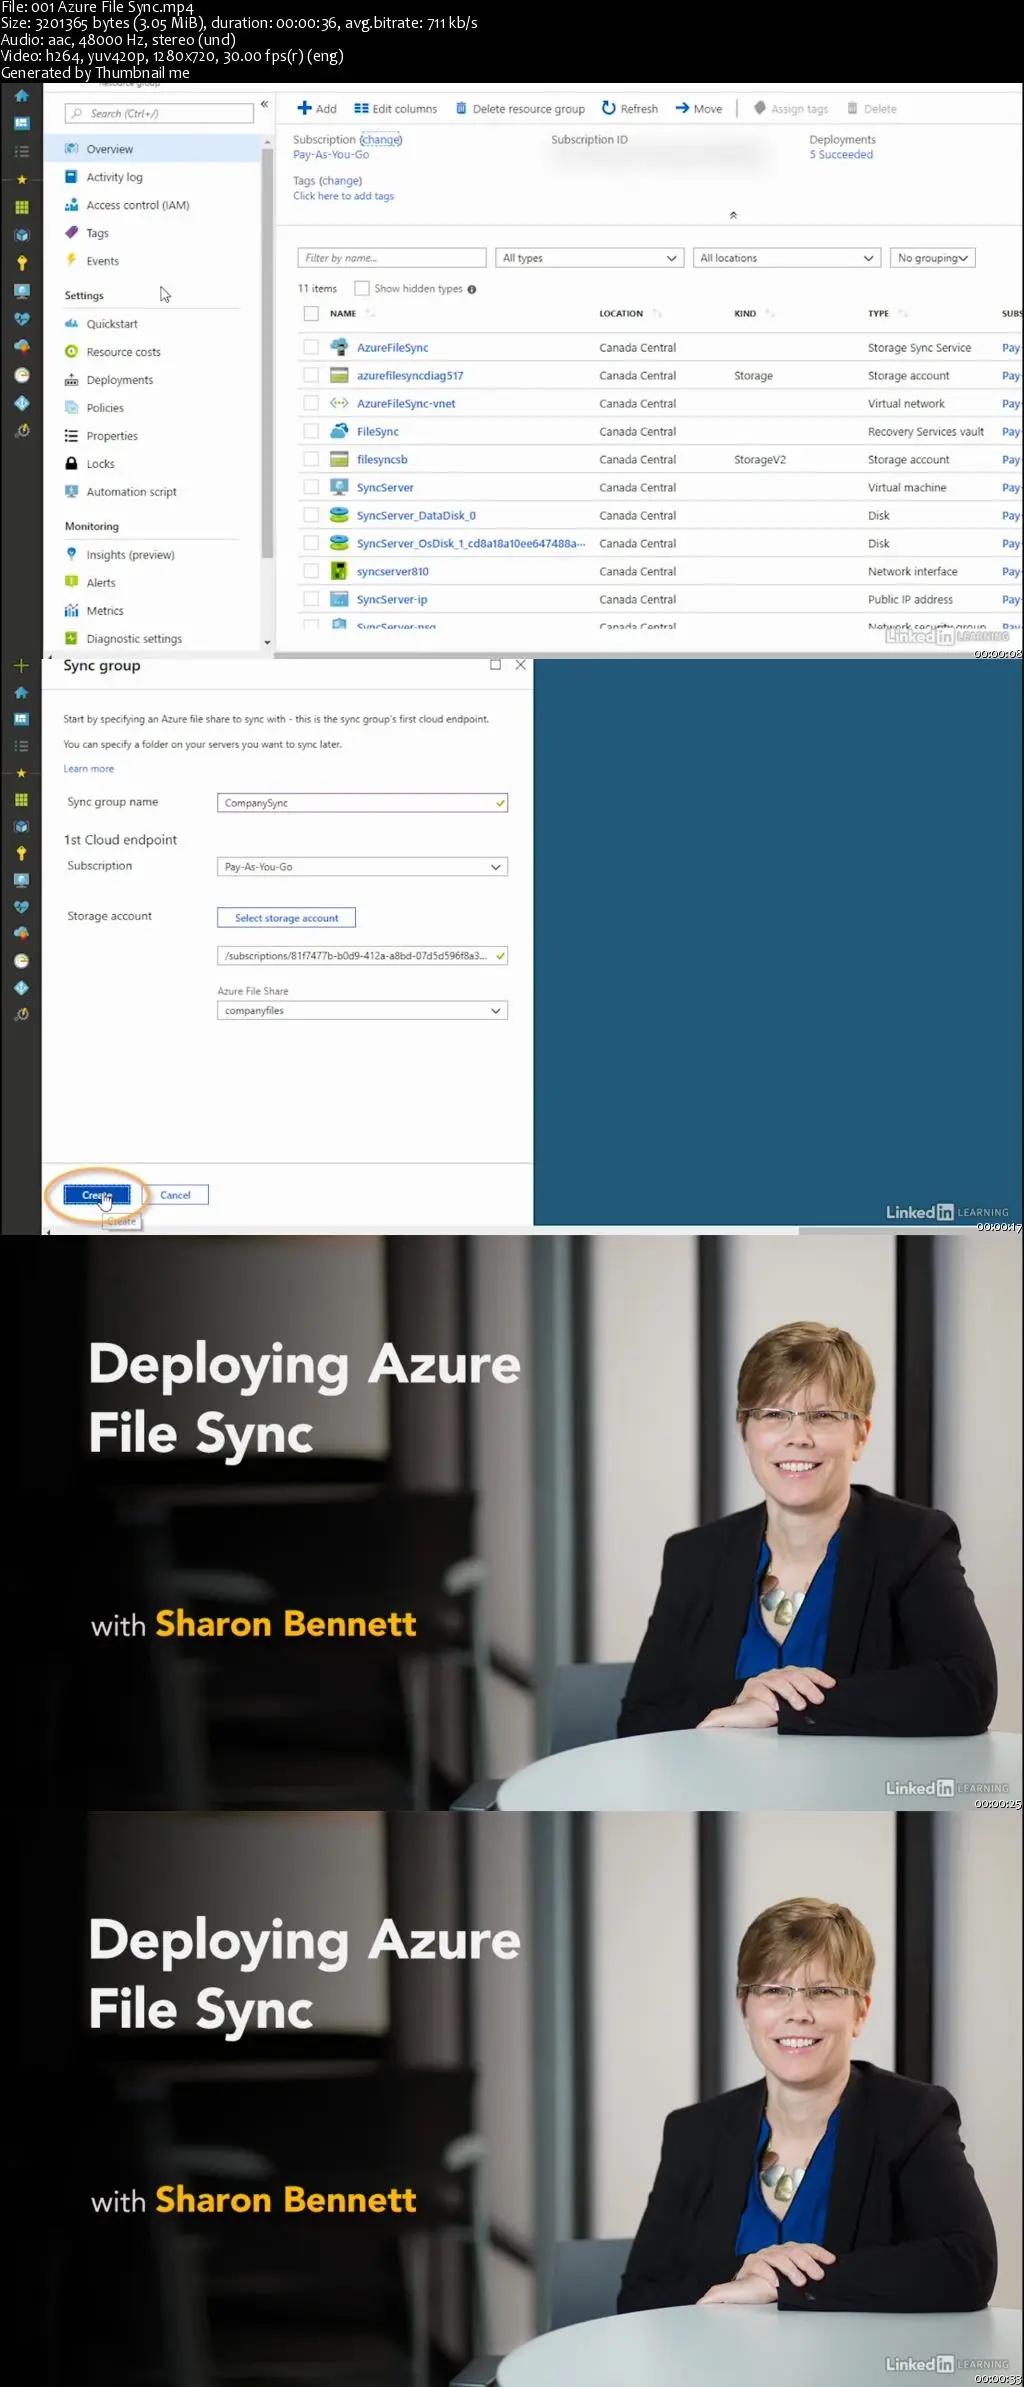
Task: Click Create a resource plus icon, Sync group frame
Action: click(21, 666)
